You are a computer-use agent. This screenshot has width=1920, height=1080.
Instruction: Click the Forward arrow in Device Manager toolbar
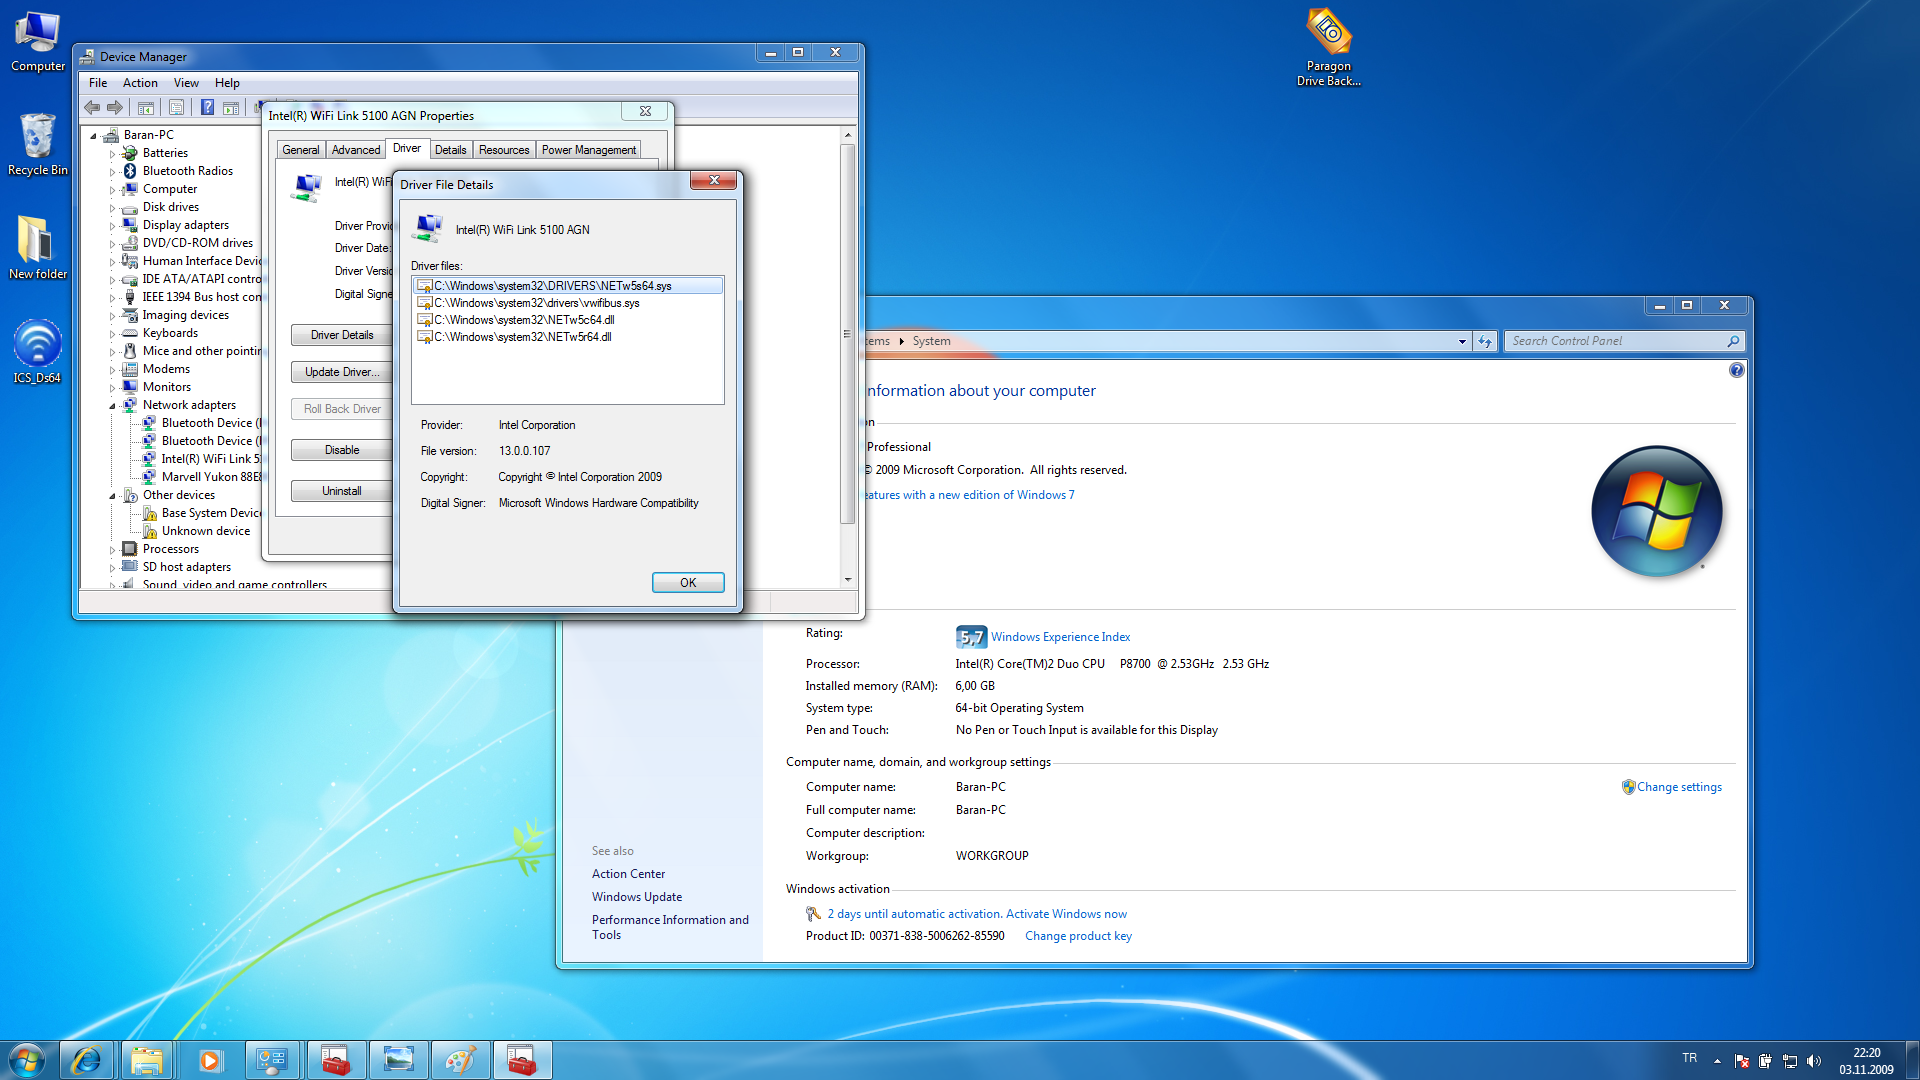point(115,107)
